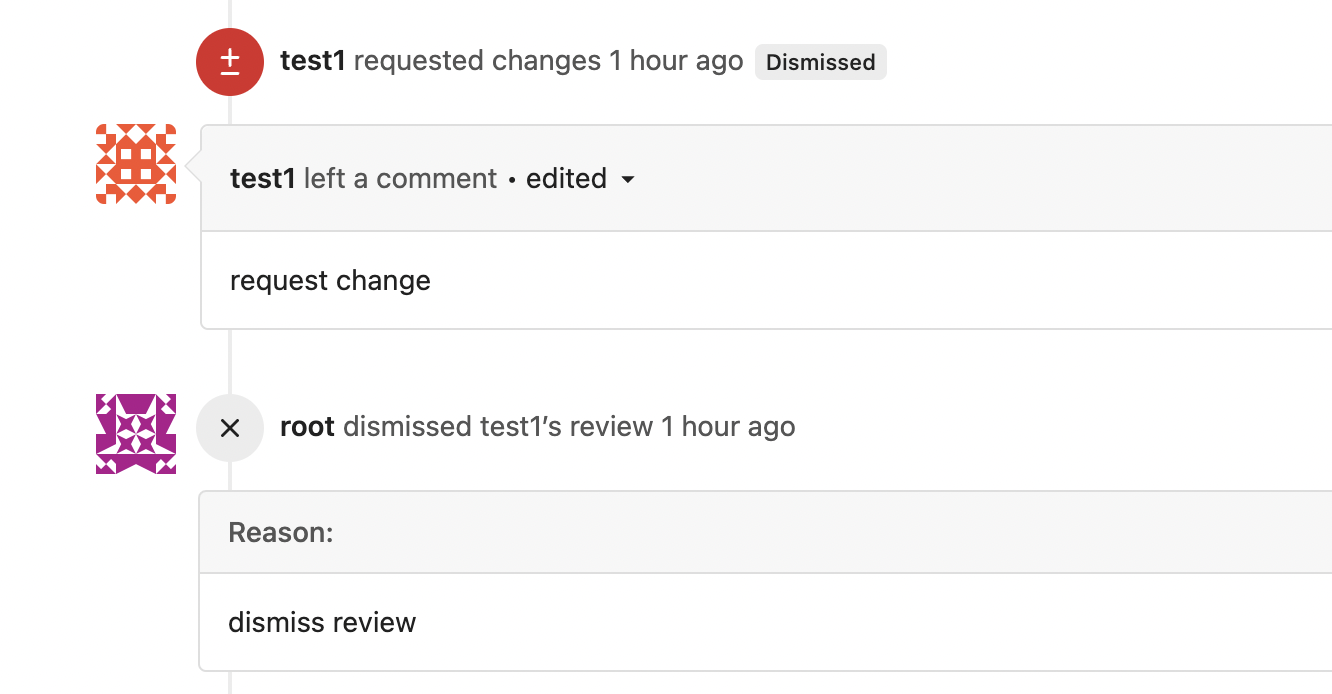Viewport: 1332px width, 694px height.
Task: Select the 'request change' comment text
Action: 330,281
